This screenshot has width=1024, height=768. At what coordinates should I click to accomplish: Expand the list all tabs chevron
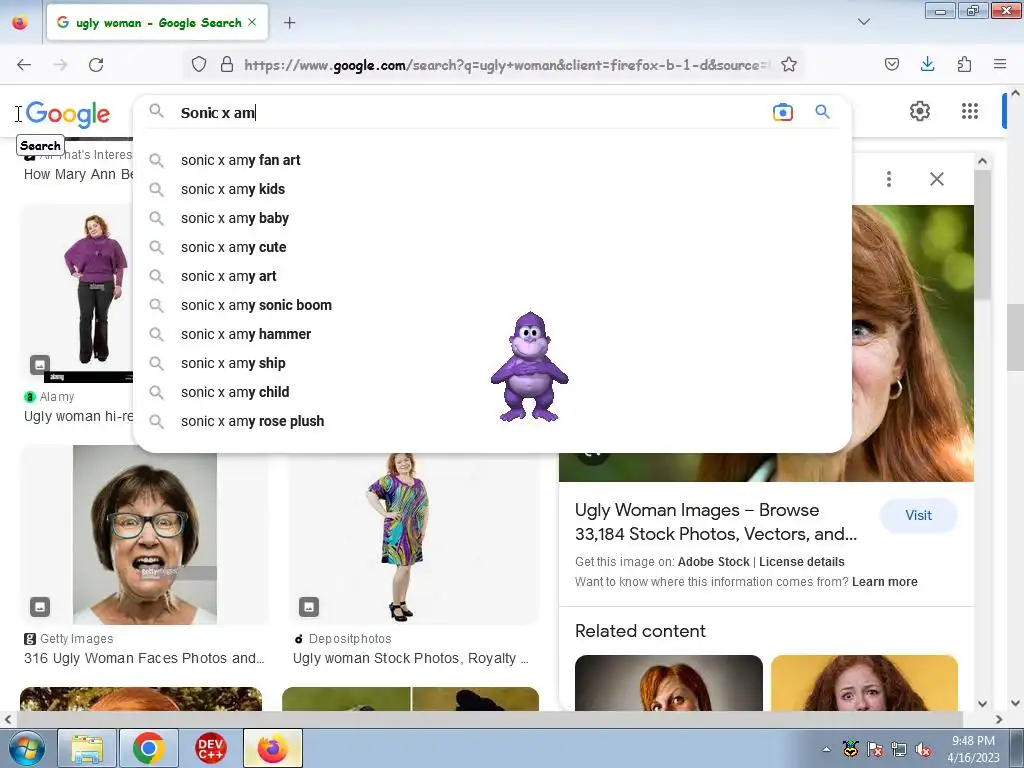(x=863, y=22)
